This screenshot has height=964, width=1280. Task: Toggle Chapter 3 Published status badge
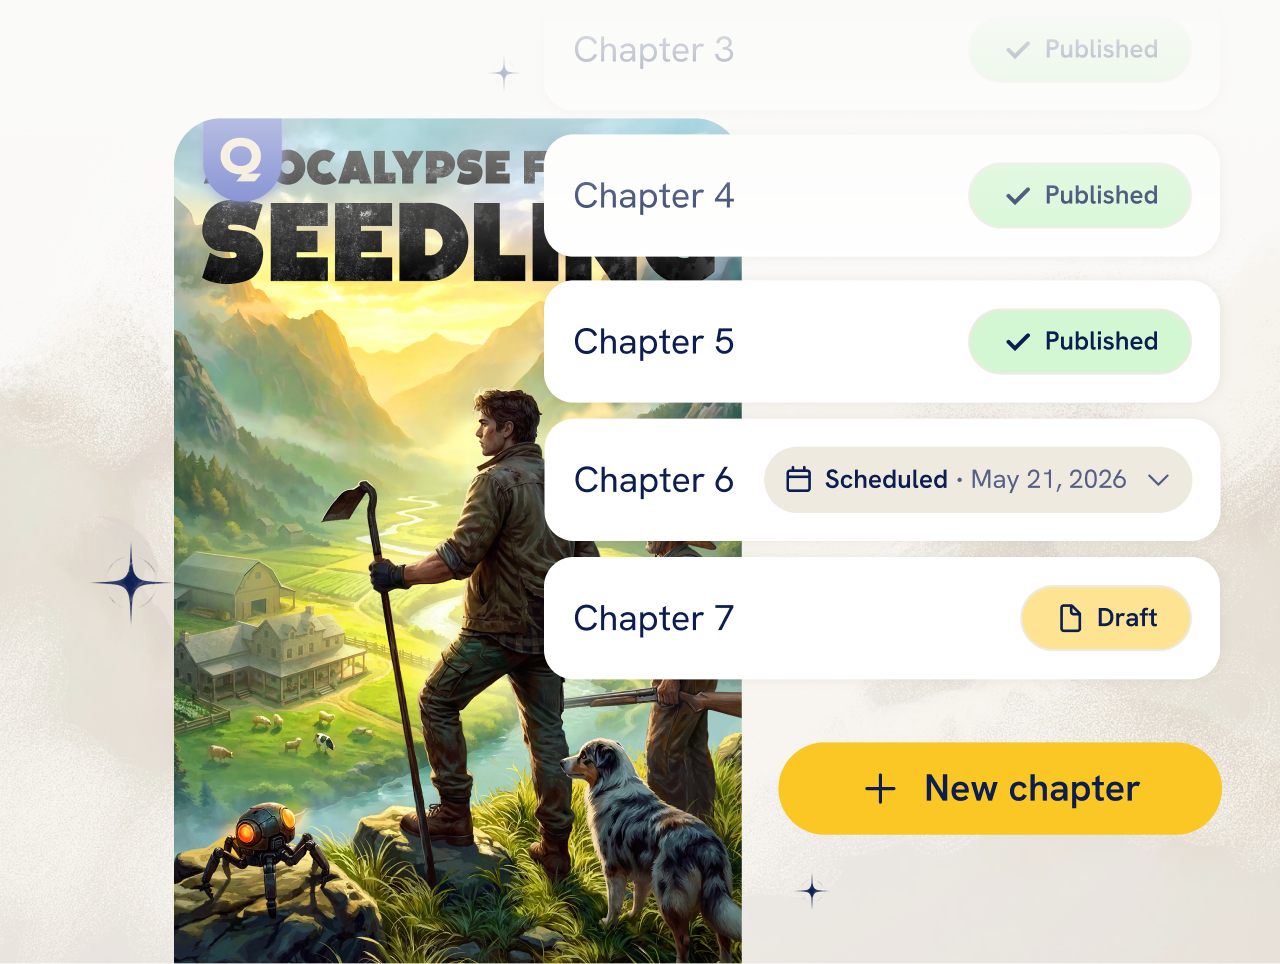tap(1080, 49)
